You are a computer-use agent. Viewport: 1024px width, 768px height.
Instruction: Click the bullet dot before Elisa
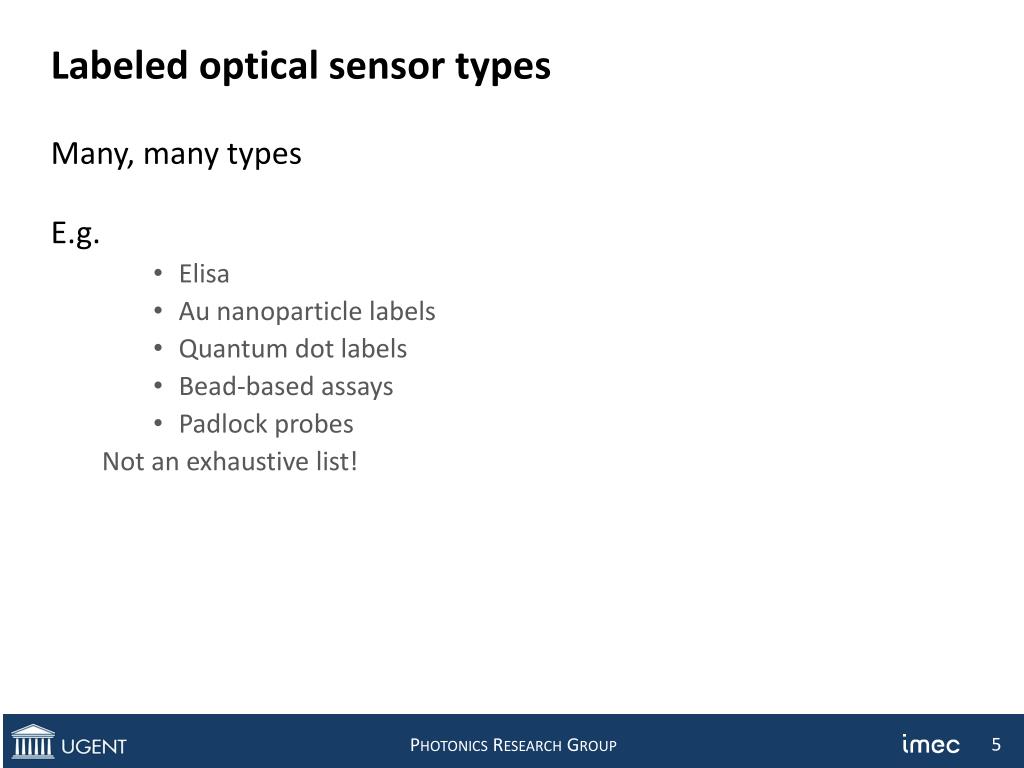[158, 273]
